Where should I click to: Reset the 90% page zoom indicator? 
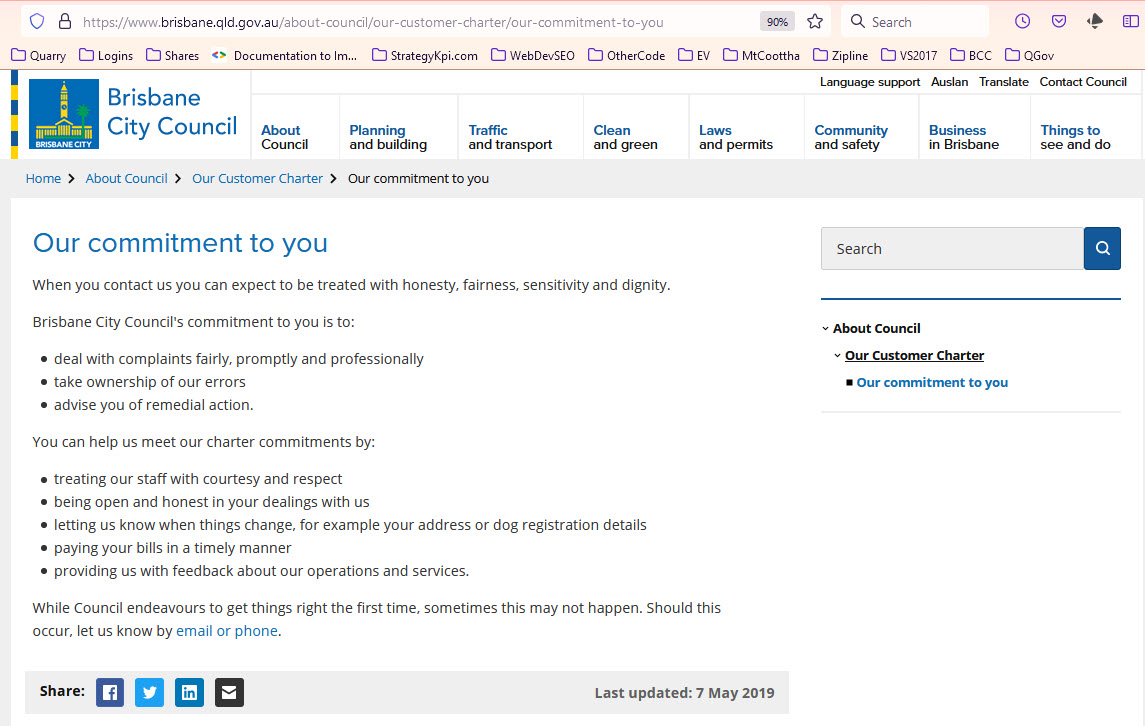777,22
